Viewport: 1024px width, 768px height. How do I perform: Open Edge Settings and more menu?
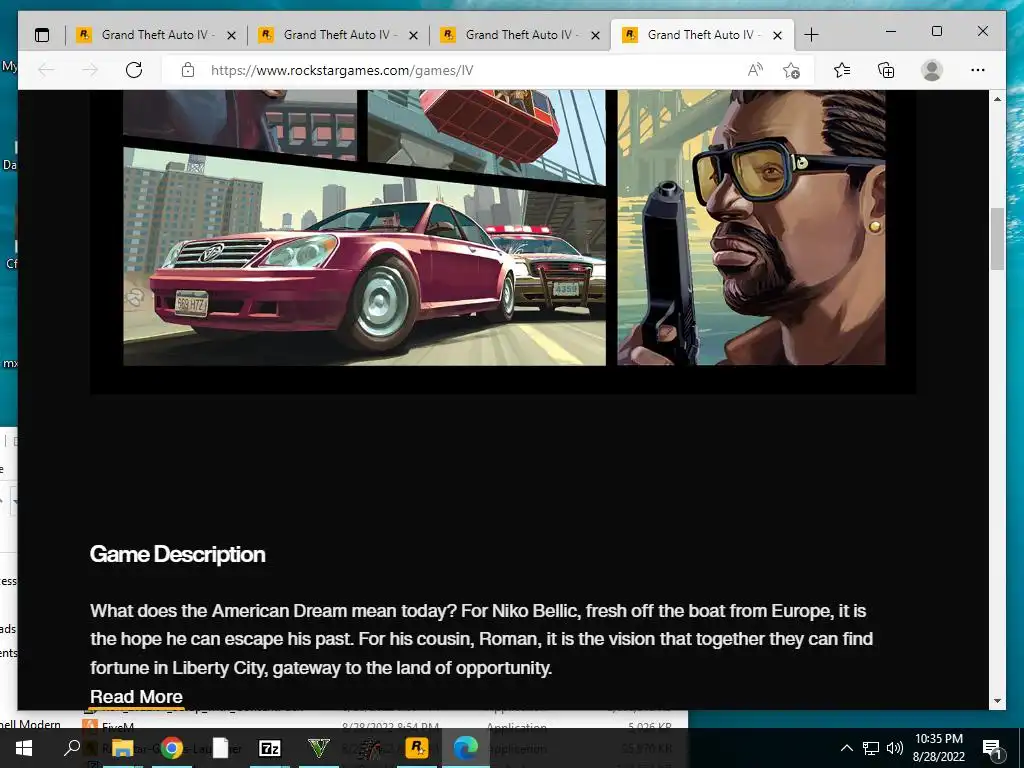[x=978, y=70]
